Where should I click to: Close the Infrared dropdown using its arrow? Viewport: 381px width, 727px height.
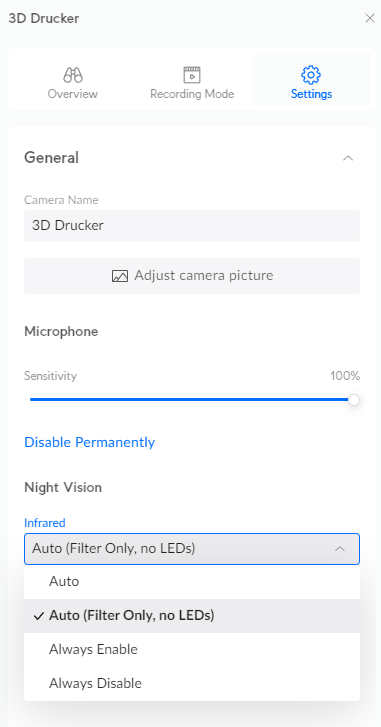340,549
